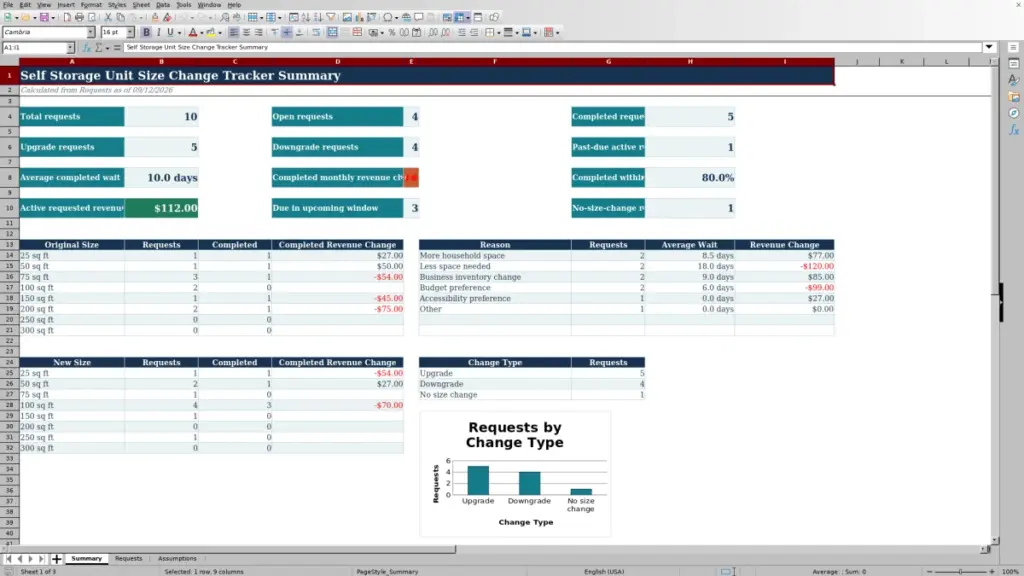Click the Insert Chart icon
1024x576 pixels.
(x=359, y=17)
